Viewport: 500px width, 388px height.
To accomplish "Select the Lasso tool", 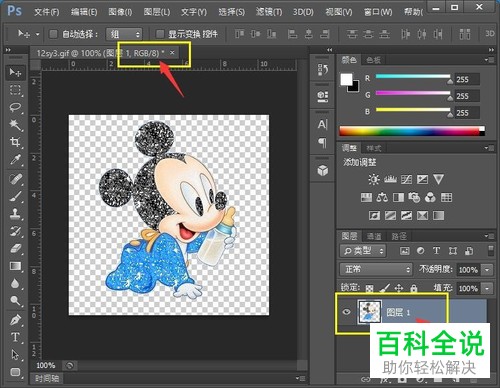I will click(x=15, y=107).
